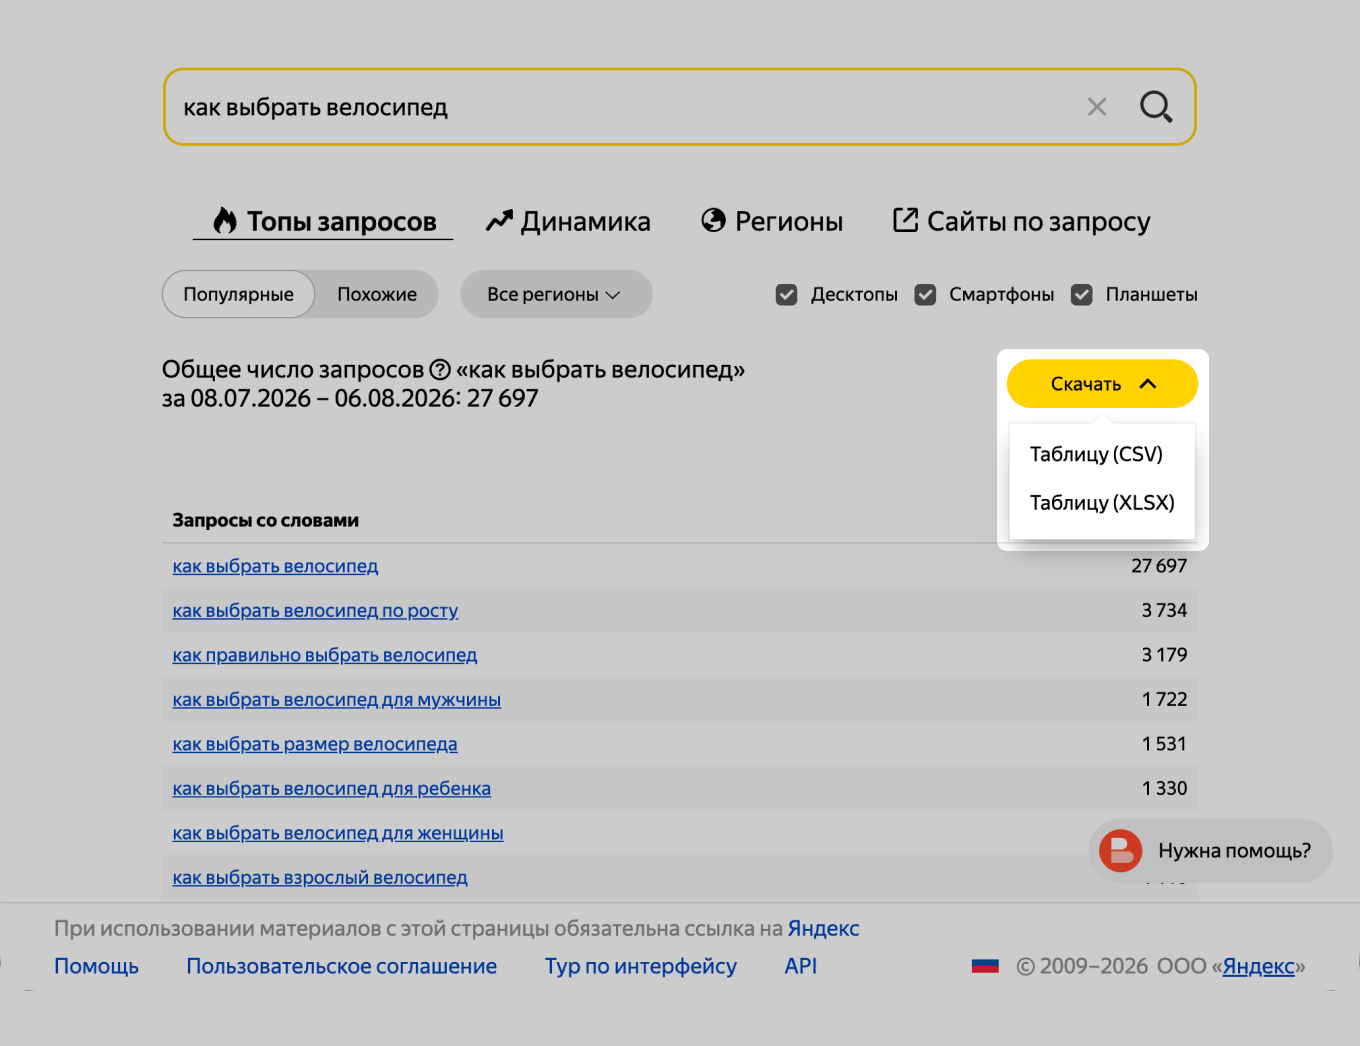Image resolution: width=1360 pixels, height=1046 pixels.
Task: Open 'как выбрать велосипед для женщины' link
Action: pyautogui.click(x=338, y=833)
